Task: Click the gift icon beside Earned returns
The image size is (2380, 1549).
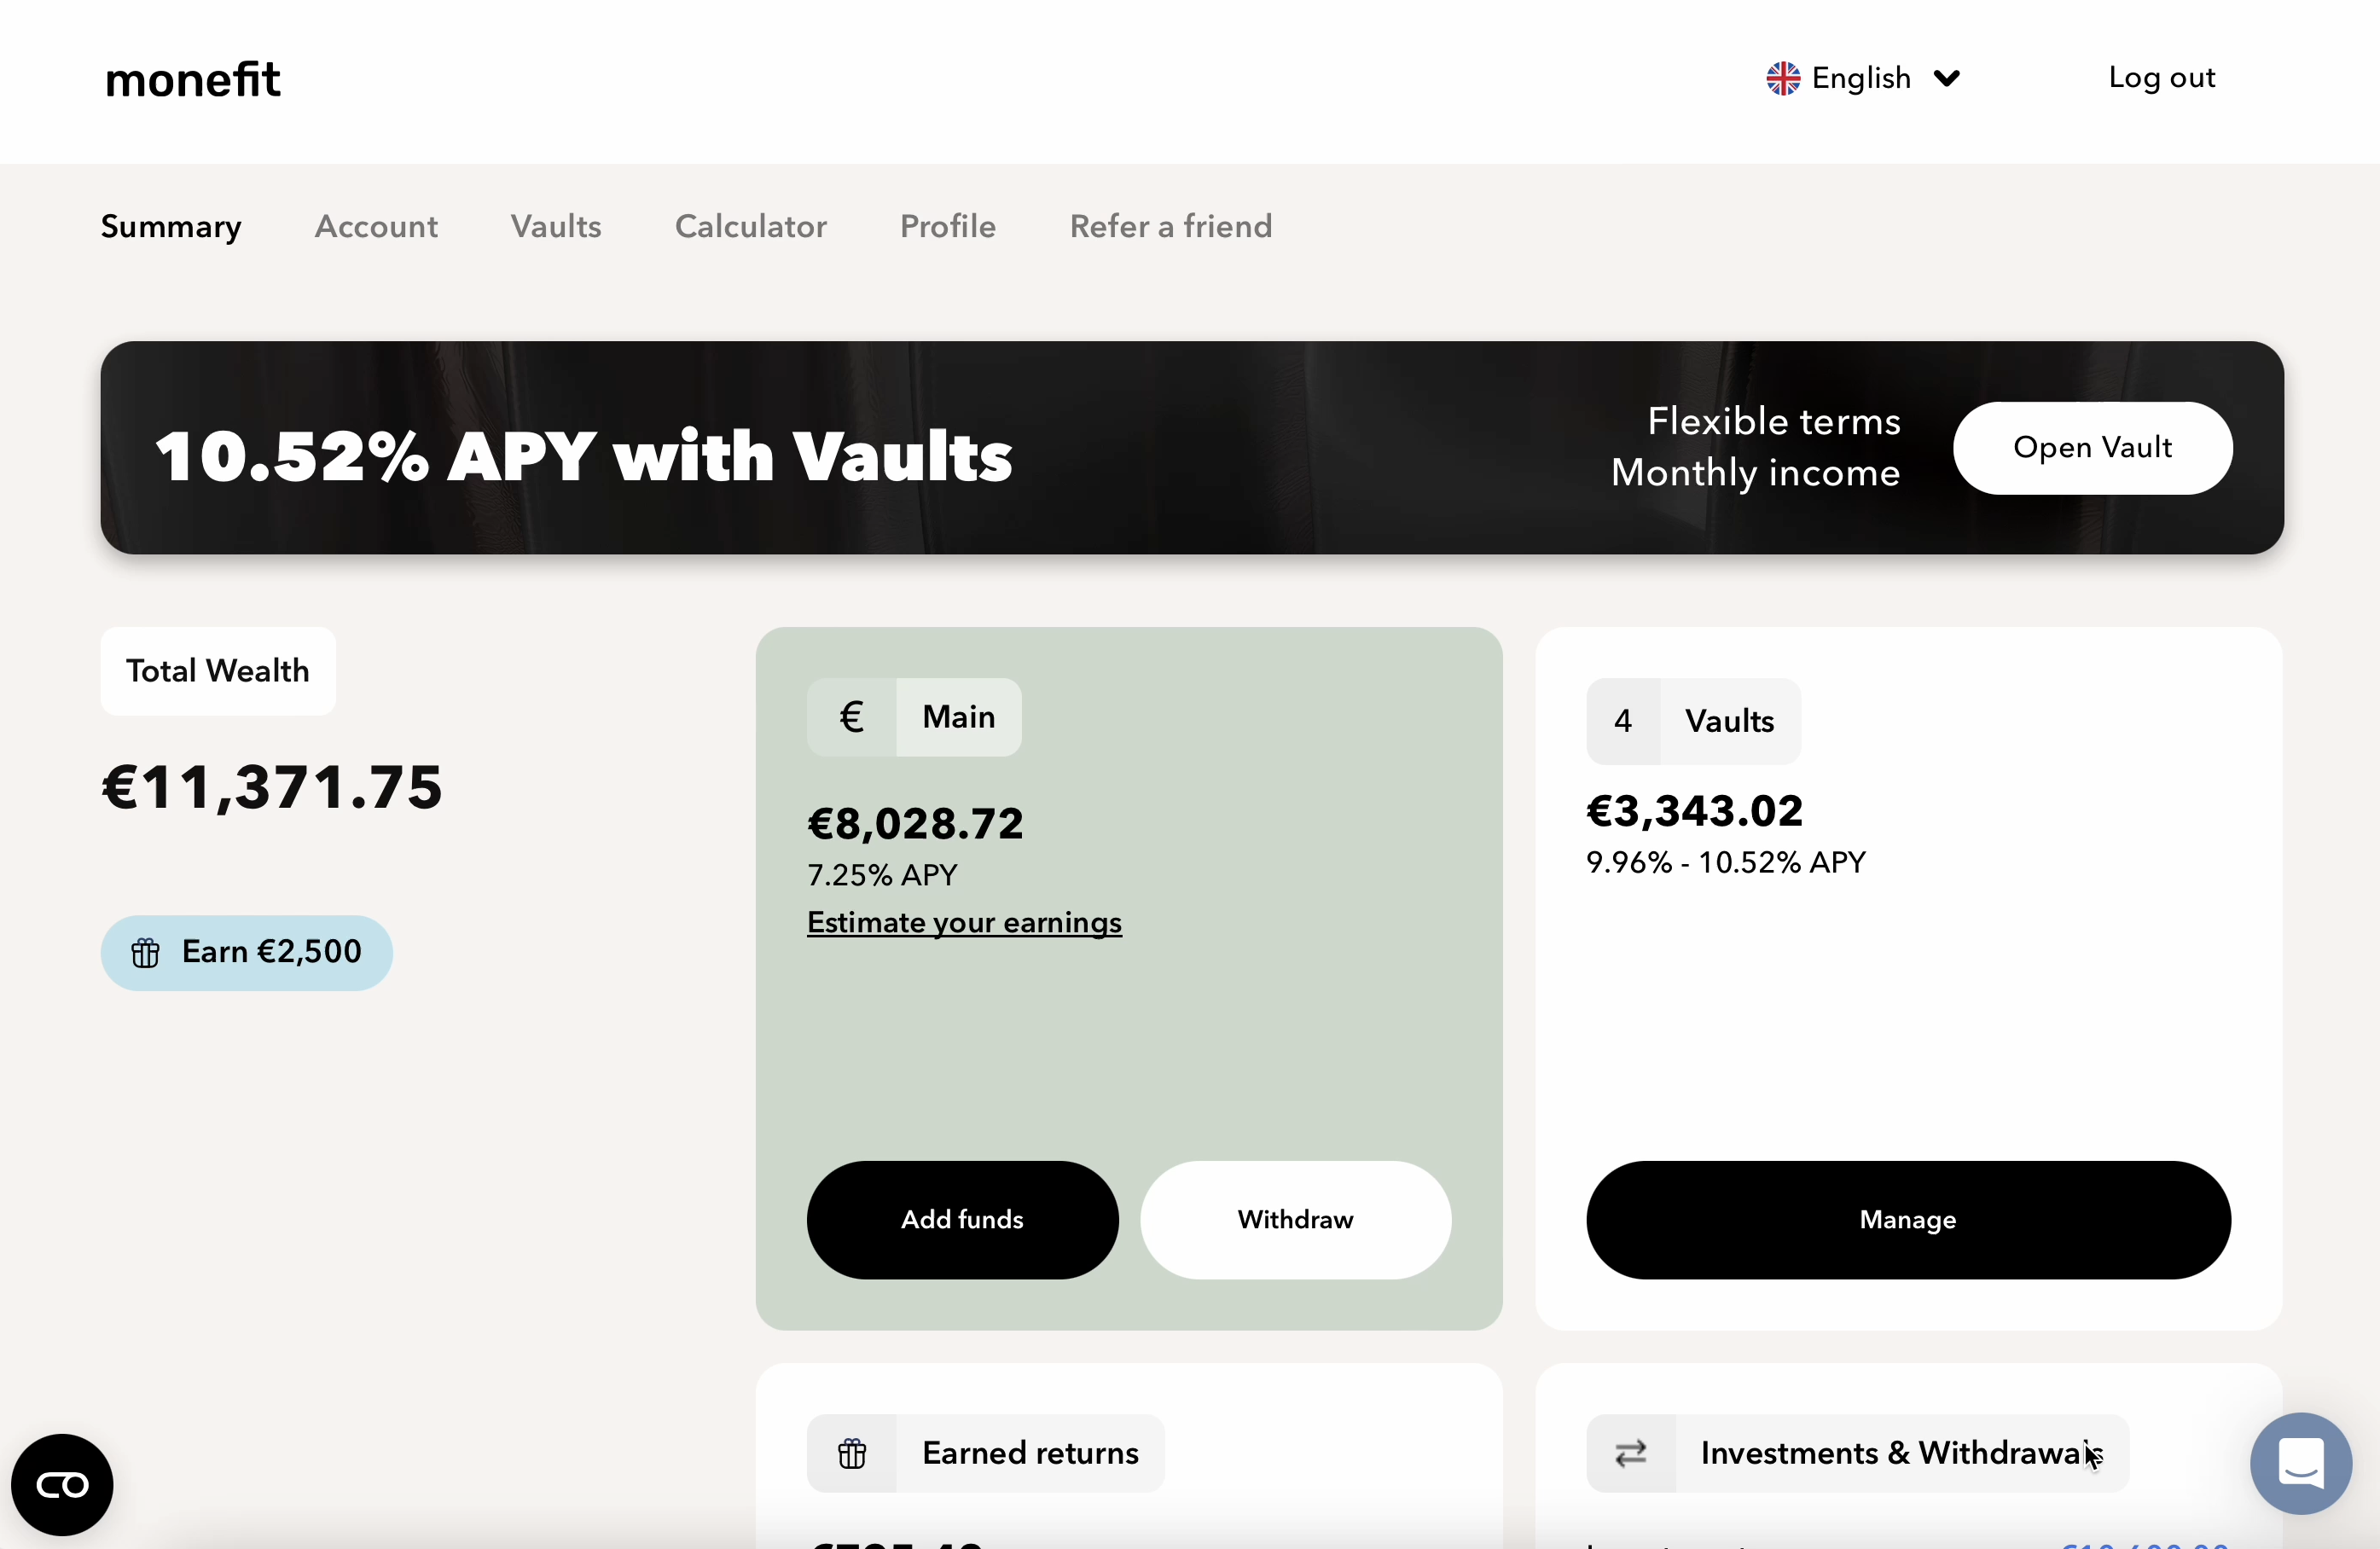Action: pyautogui.click(x=852, y=1453)
